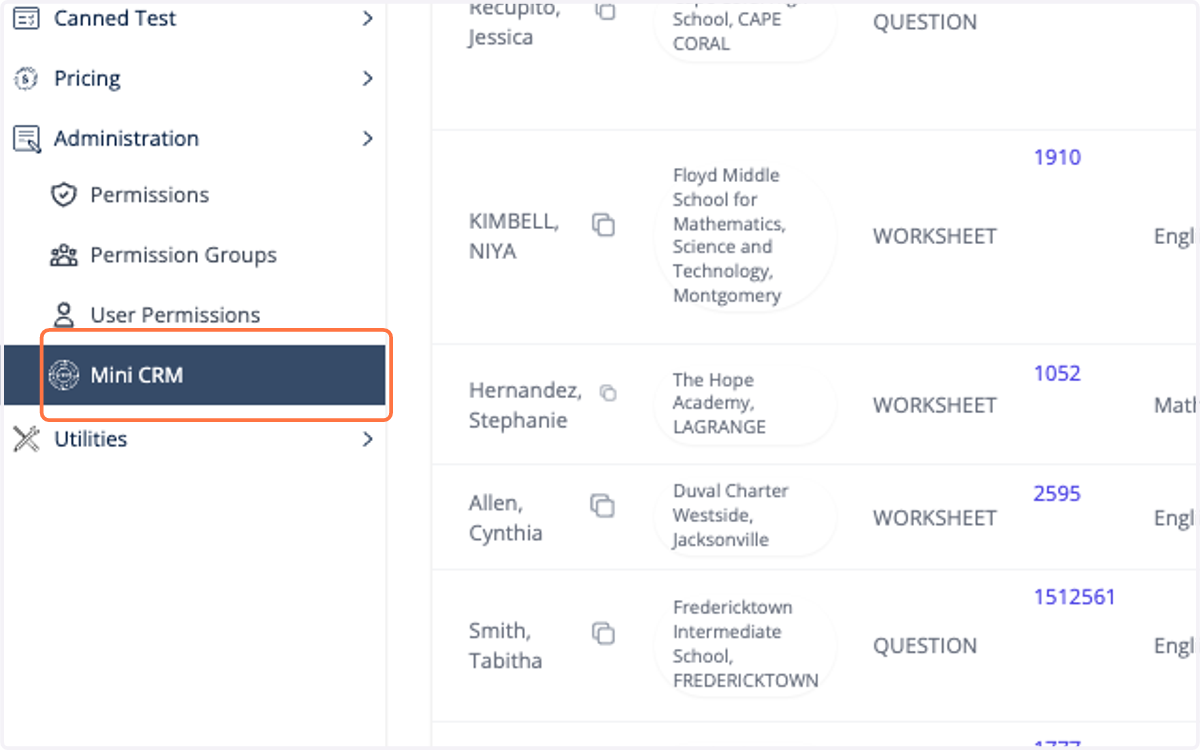Expand the Utilities chevron
Viewport: 1200px width, 750px height.
tap(367, 438)
